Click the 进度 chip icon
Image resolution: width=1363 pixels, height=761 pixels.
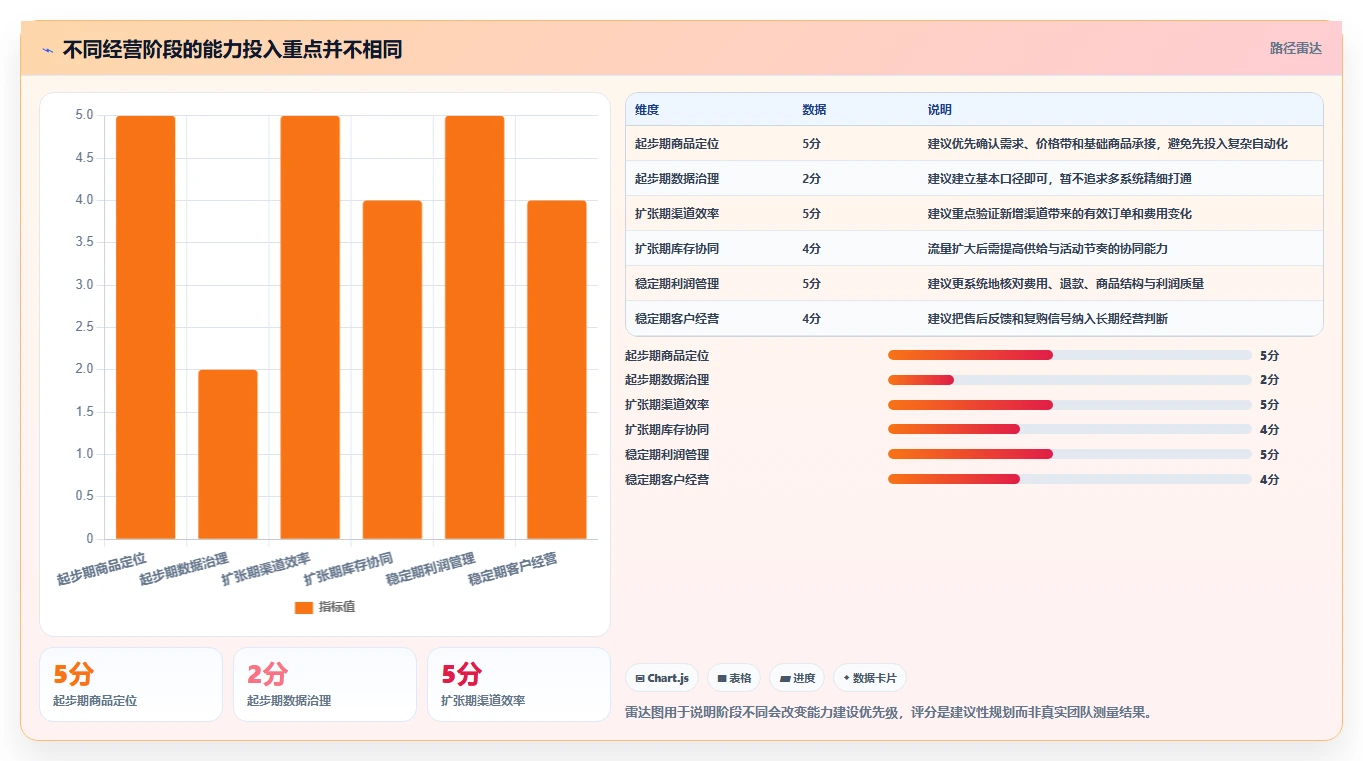[x=786, y=678]
